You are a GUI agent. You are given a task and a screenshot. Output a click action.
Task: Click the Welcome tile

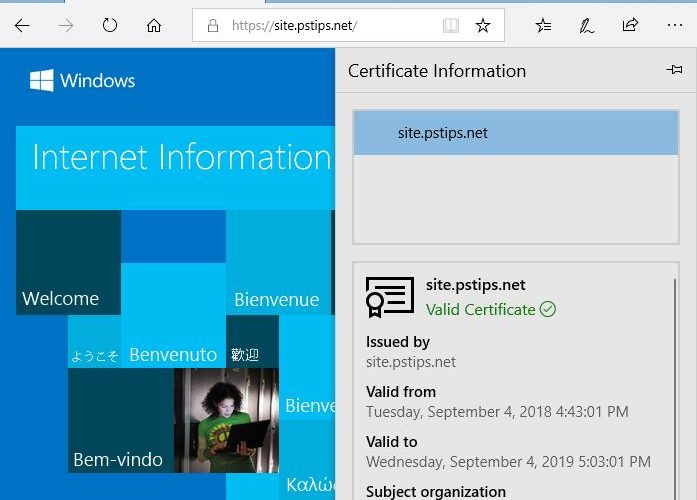click(68, 263)
